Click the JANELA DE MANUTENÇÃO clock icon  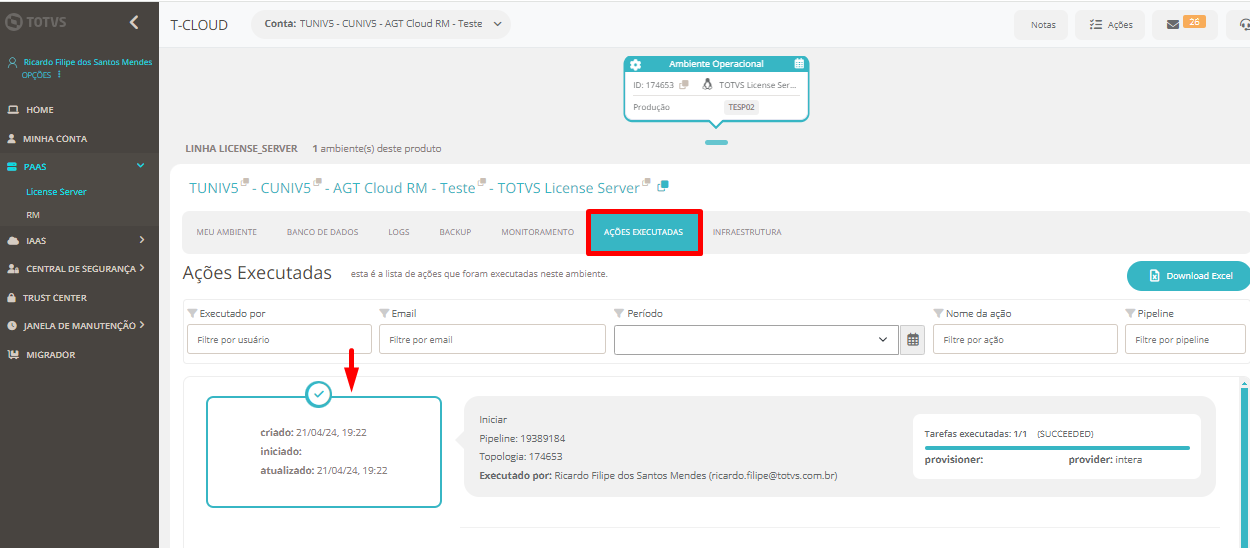coord(13,326)
